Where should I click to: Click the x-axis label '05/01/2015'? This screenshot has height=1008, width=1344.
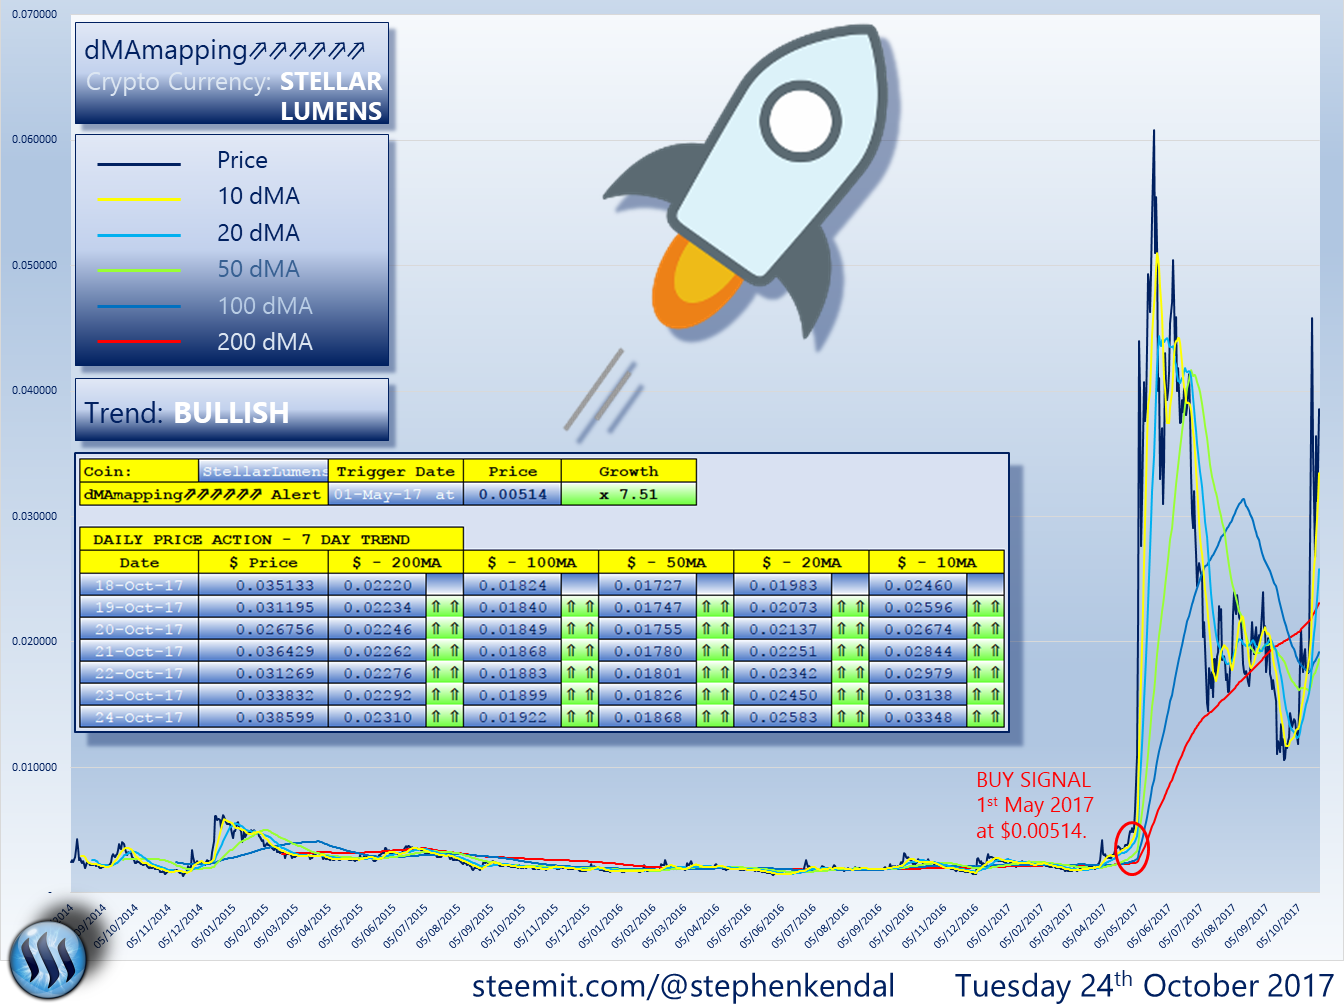pos(213,926)
